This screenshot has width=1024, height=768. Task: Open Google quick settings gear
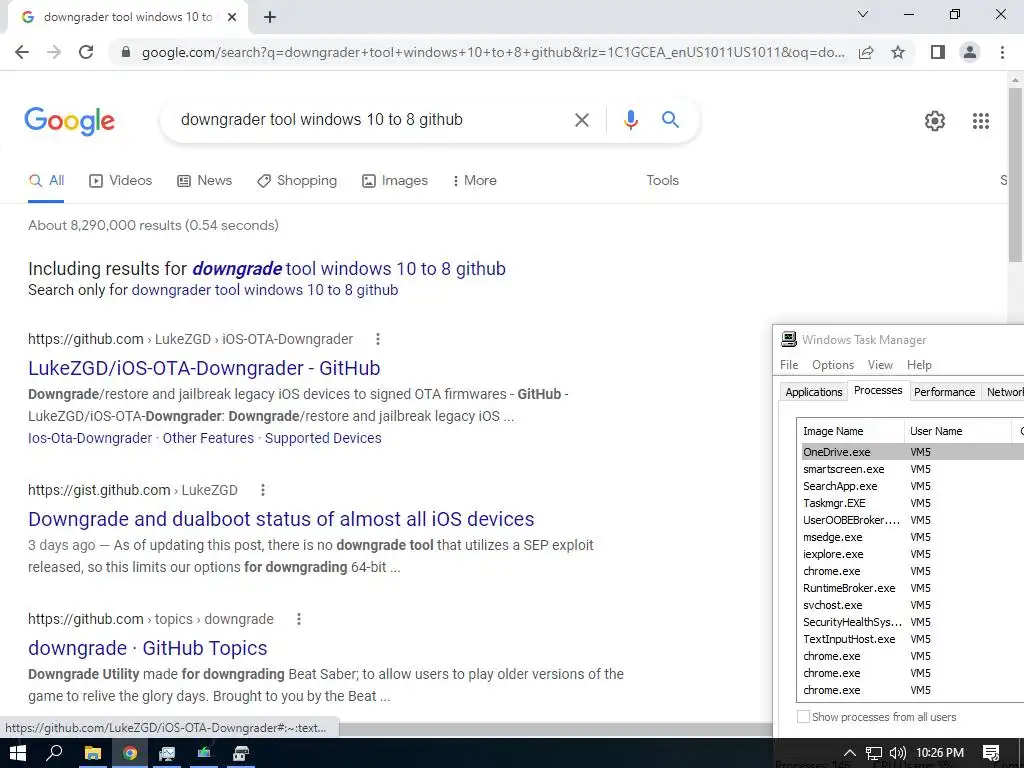pos(935,121)
